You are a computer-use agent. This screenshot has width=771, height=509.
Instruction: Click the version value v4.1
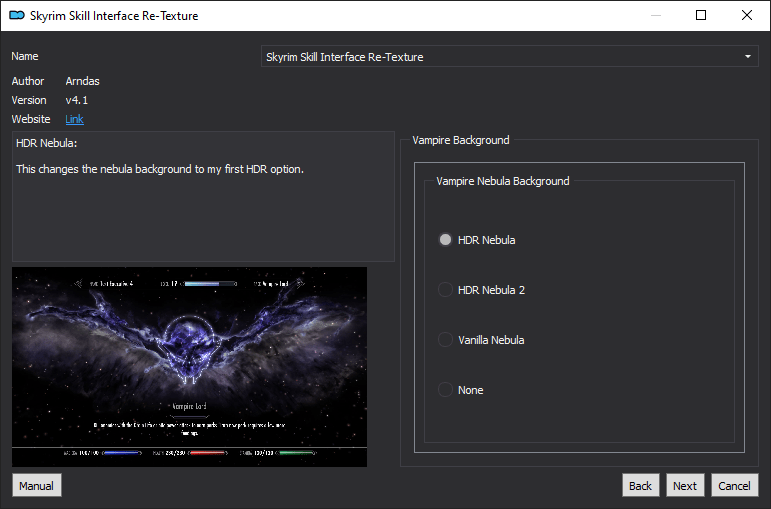pos(77,100)
